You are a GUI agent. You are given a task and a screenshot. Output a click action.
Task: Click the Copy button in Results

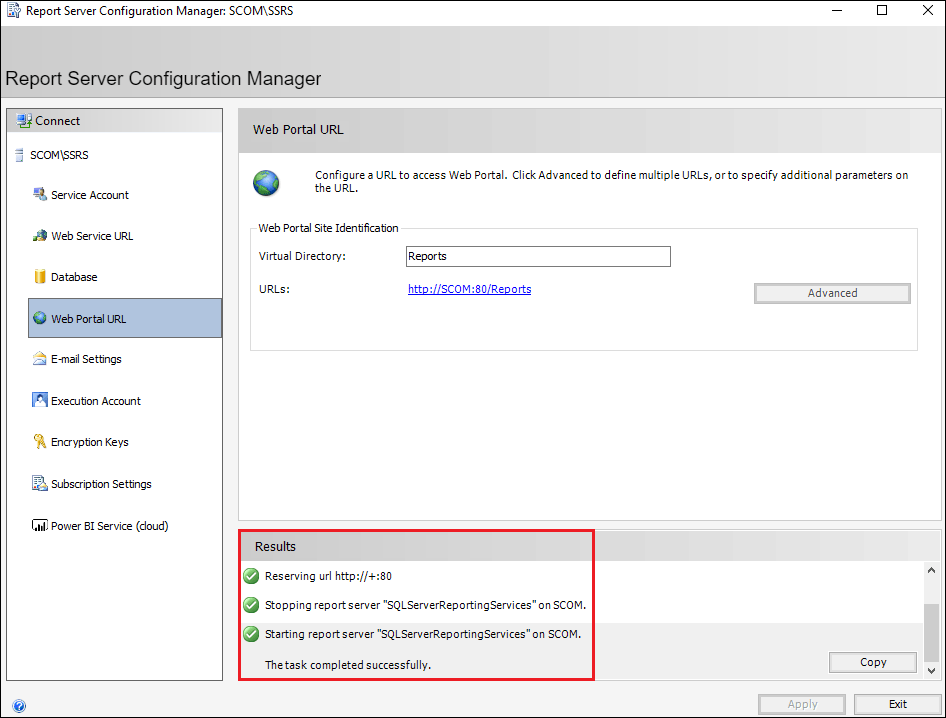click(873, 662)
